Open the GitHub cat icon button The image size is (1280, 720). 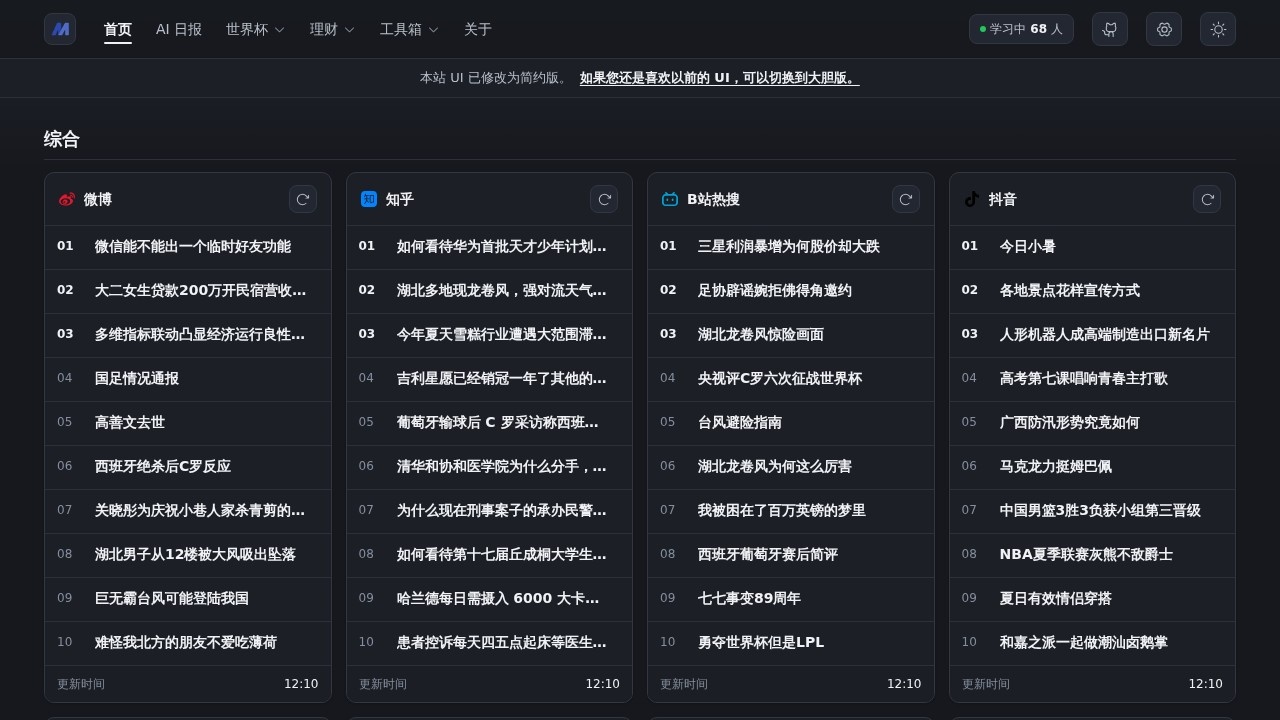coord(1110,29)
